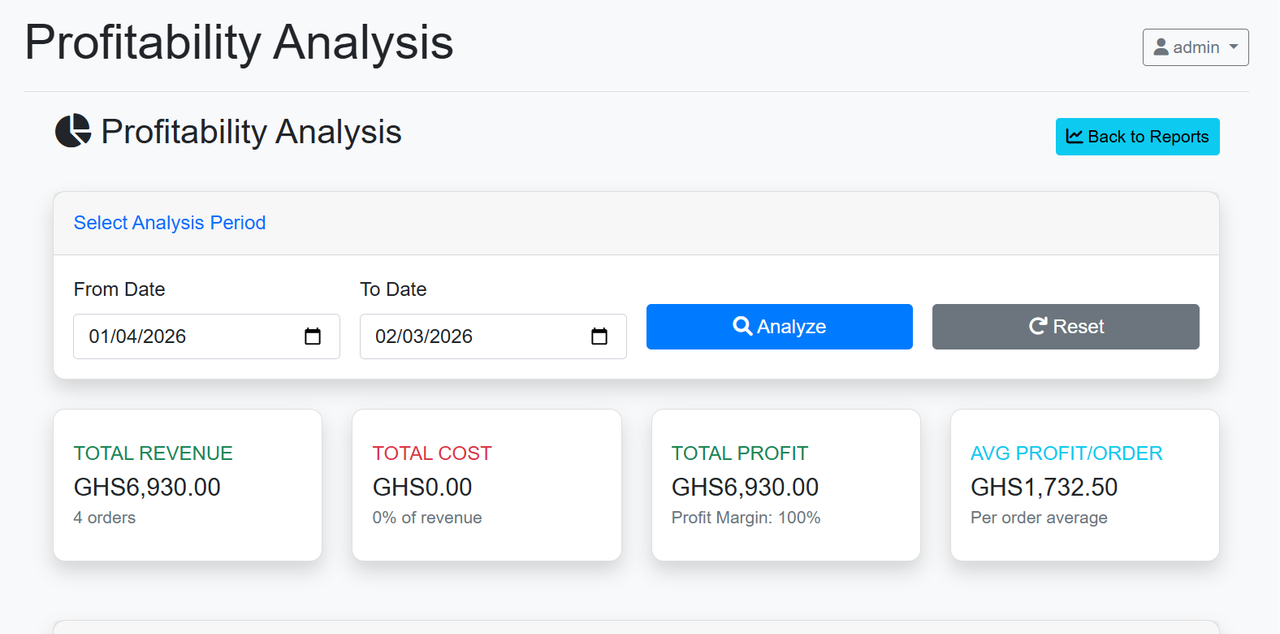Go back via the Back to Reports text
Viewport: 1280px width, 634px height.
click(1148, 137)
